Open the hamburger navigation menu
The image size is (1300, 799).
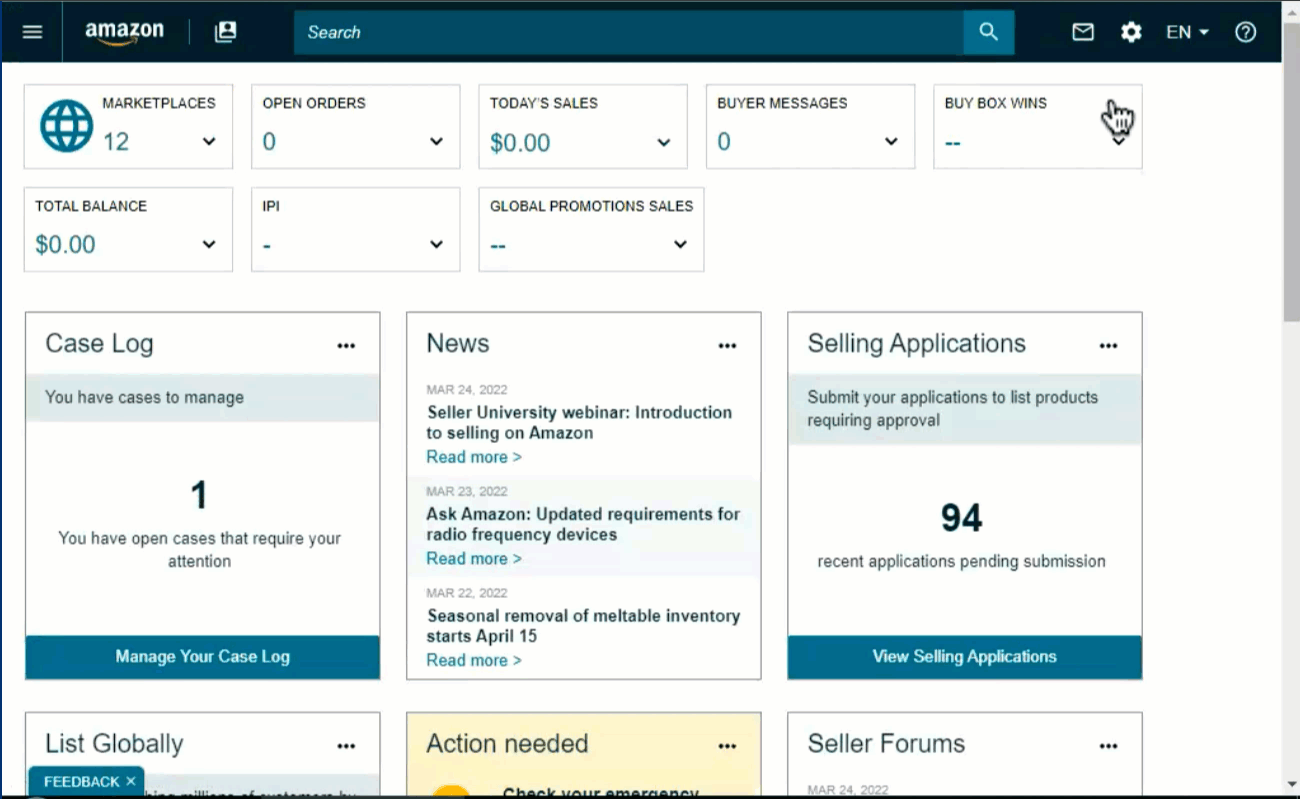tap(32, 32)
